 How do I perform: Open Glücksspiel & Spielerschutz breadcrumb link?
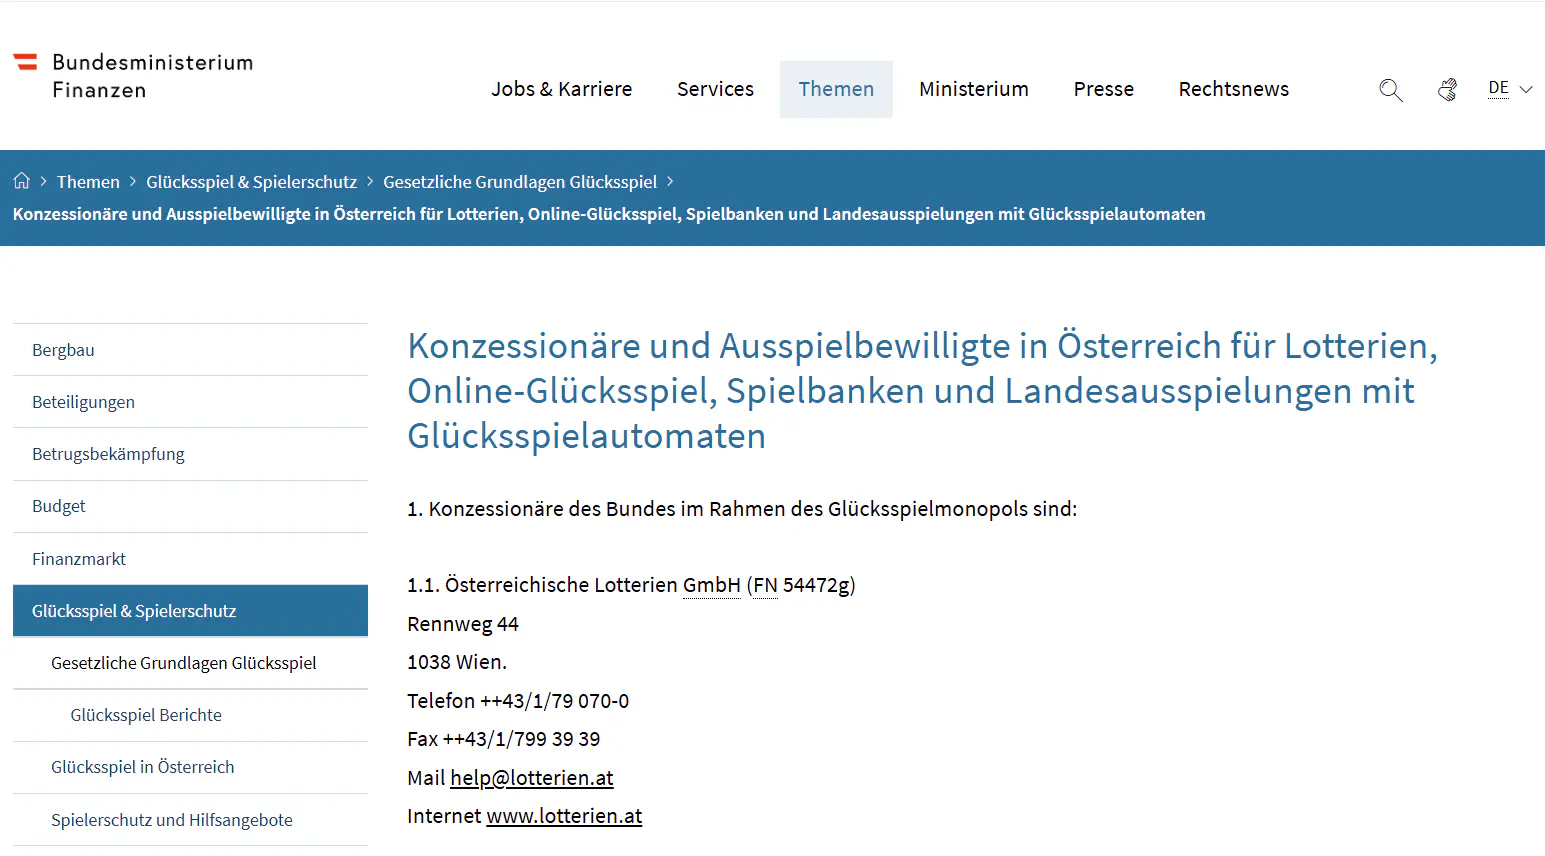(251, 182)
